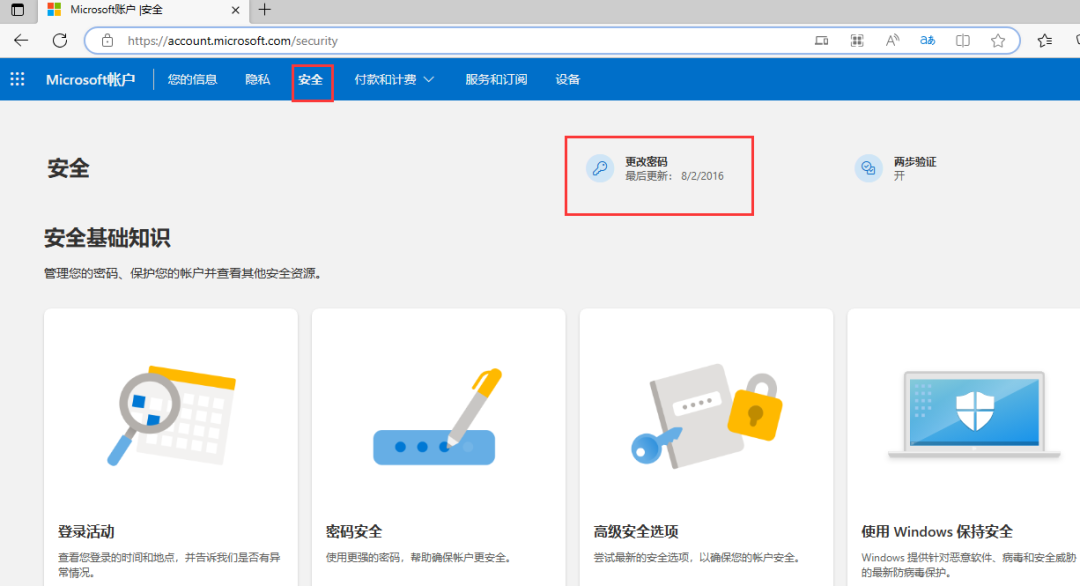Close the Microsoft账户 |安全 tab

coord(235,10)
